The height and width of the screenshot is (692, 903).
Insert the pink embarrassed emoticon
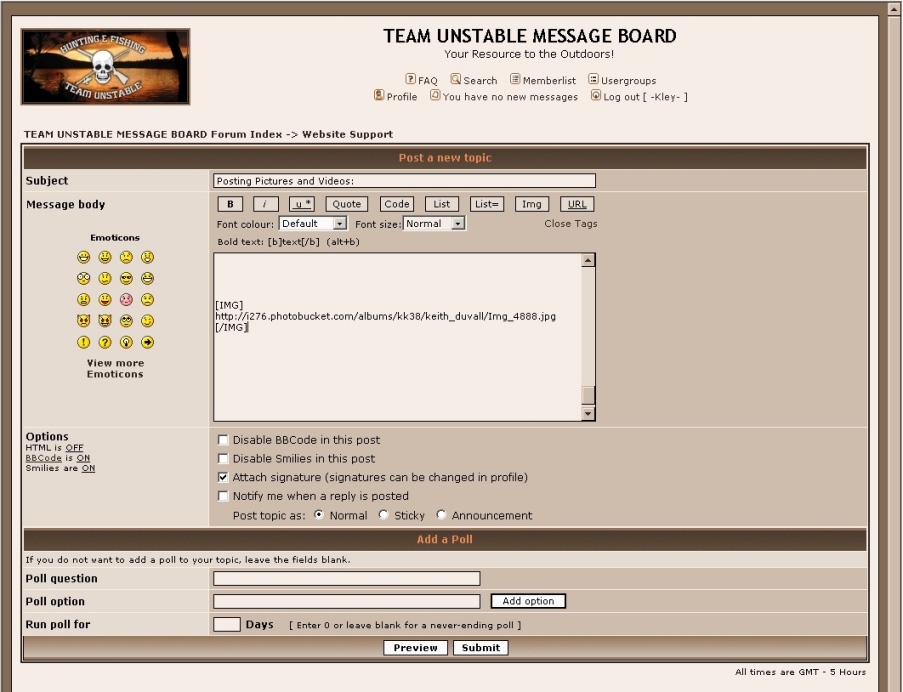[x=127, y=300]
